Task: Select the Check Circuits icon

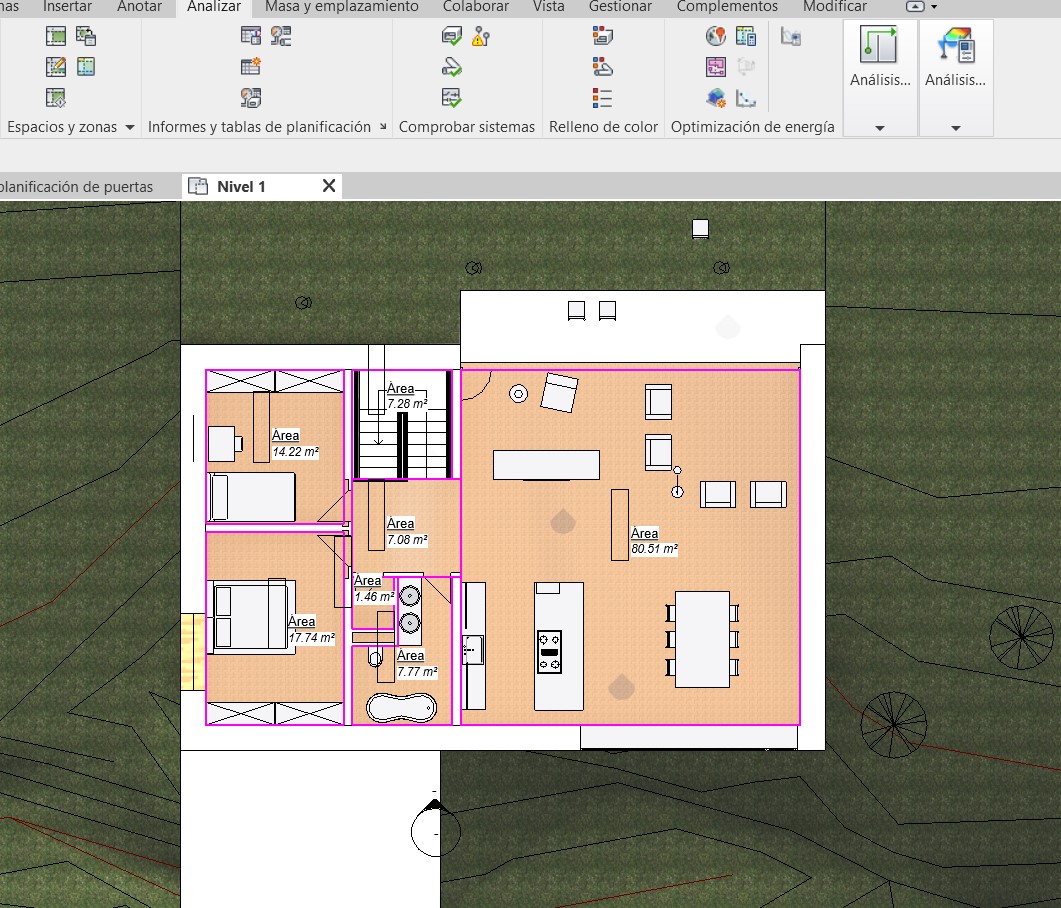Action: pos(452,97)
